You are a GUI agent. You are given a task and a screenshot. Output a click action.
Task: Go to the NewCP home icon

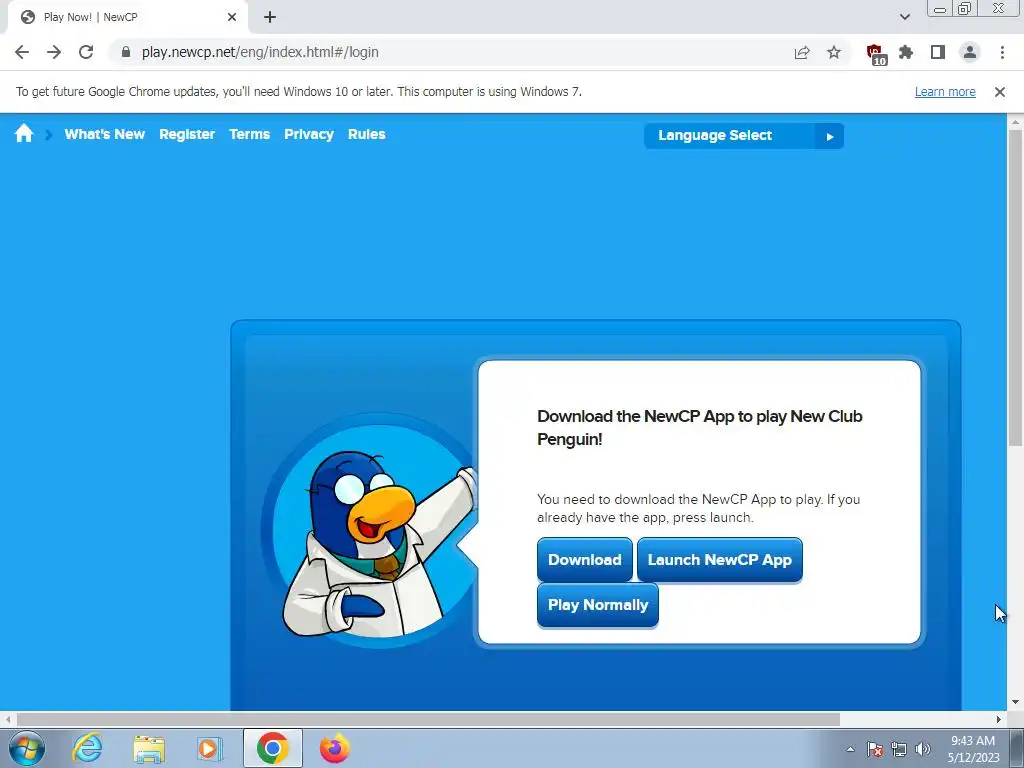(24, 134)
